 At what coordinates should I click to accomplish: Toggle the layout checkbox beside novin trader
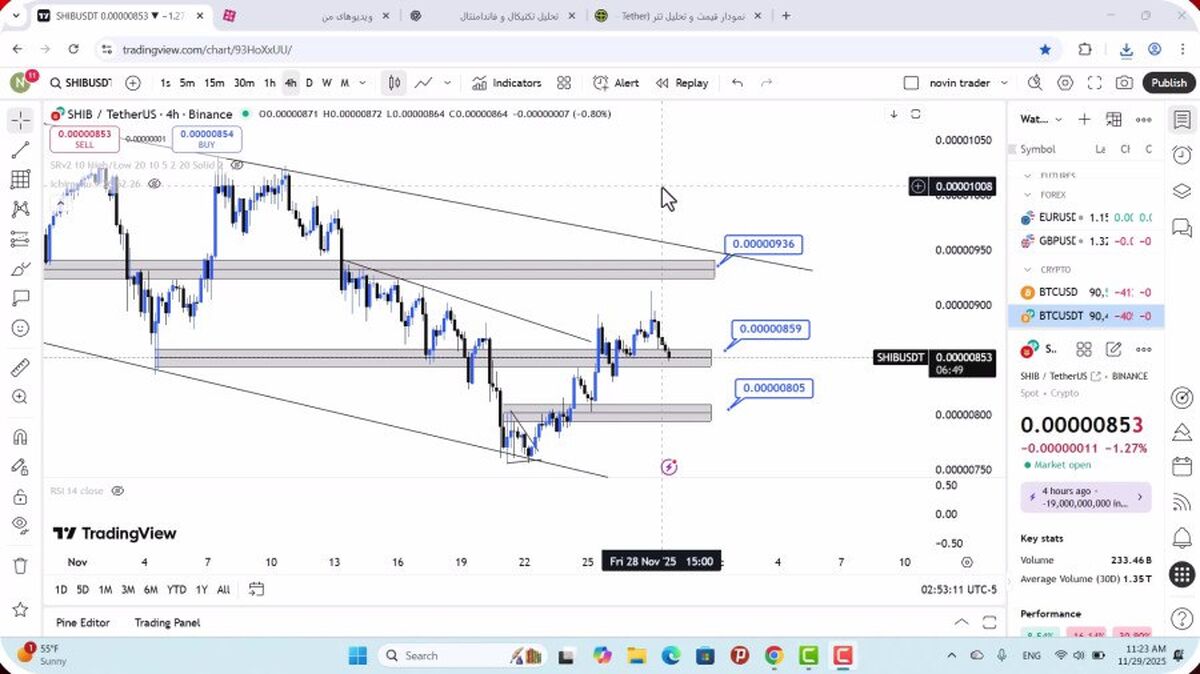(911, 83)
